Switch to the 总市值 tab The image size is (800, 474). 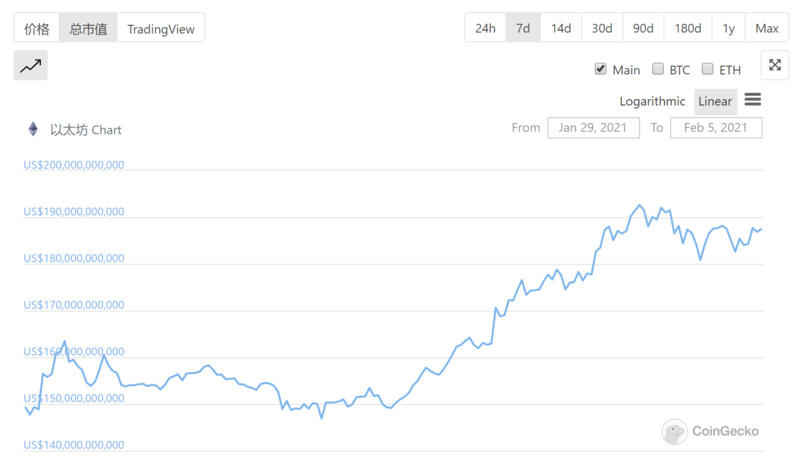tap(89, 28)
